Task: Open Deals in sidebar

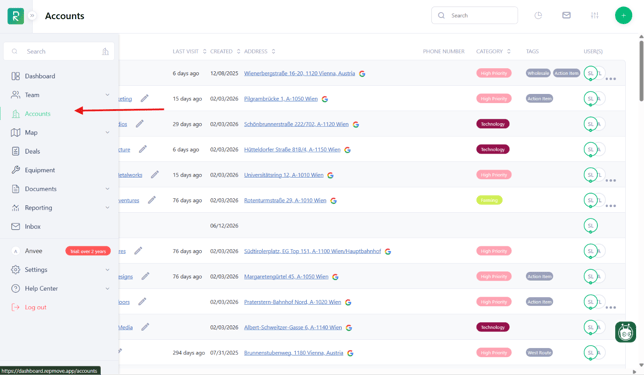Action: pos(32,151)
